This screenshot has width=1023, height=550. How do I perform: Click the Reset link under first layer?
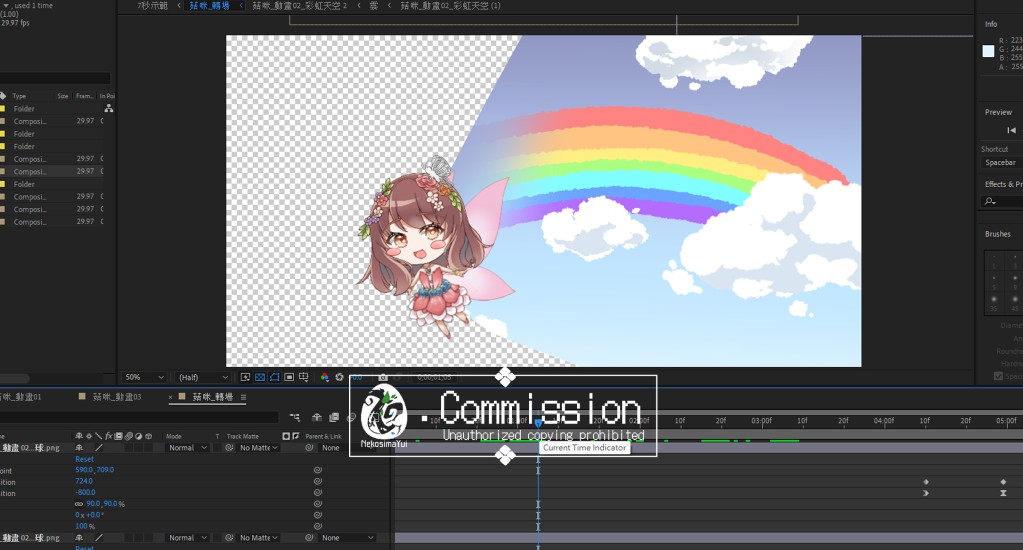pos(84,459)
